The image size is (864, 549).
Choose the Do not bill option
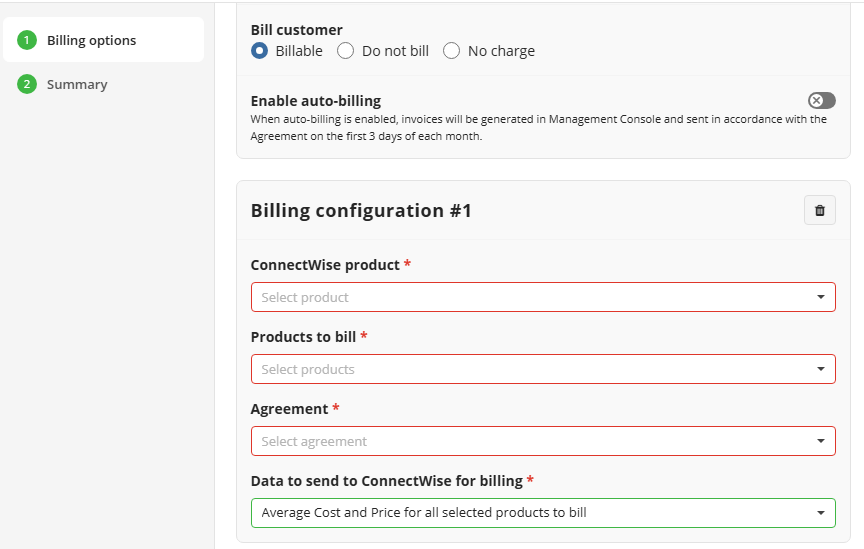[345, 51]
